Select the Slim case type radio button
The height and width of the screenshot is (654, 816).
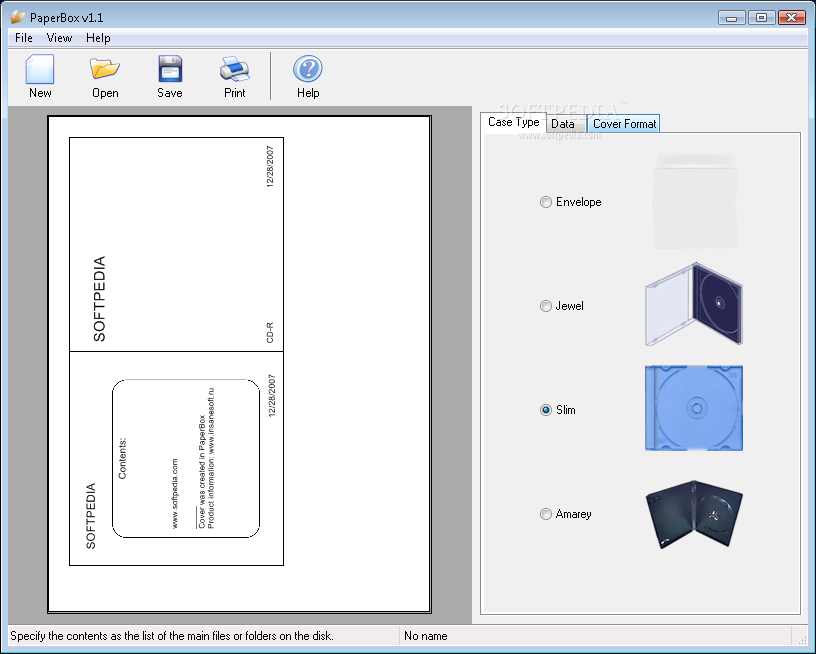tap(545, 410)
